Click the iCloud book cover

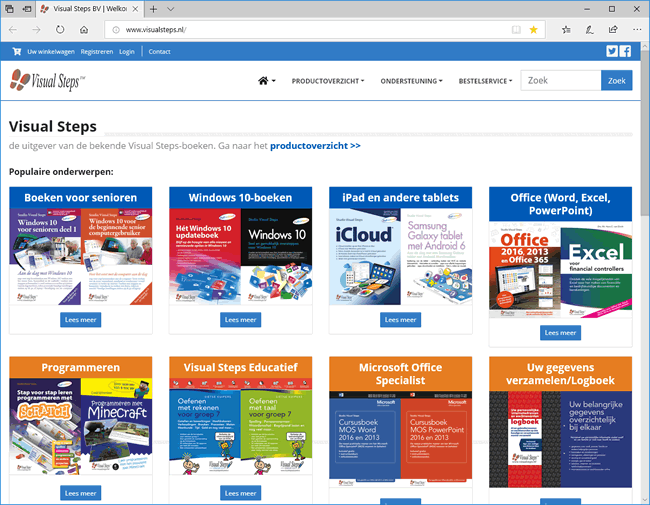(365, 257)
